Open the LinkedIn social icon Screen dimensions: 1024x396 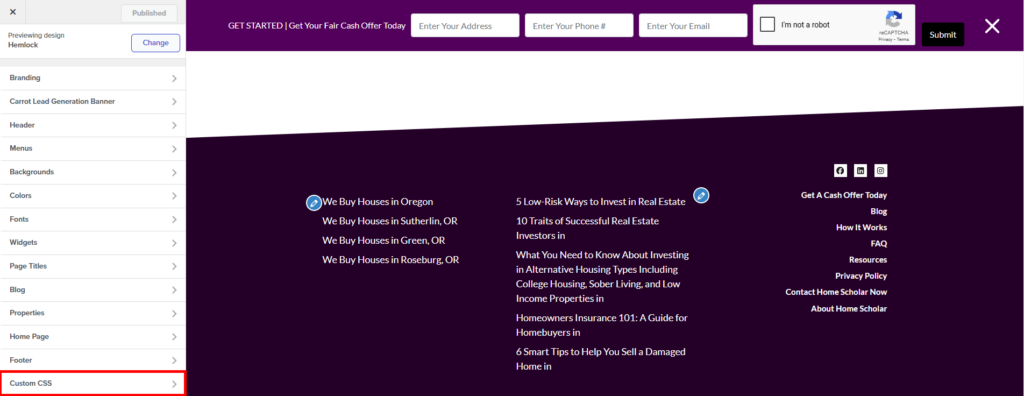pos(861,171)
